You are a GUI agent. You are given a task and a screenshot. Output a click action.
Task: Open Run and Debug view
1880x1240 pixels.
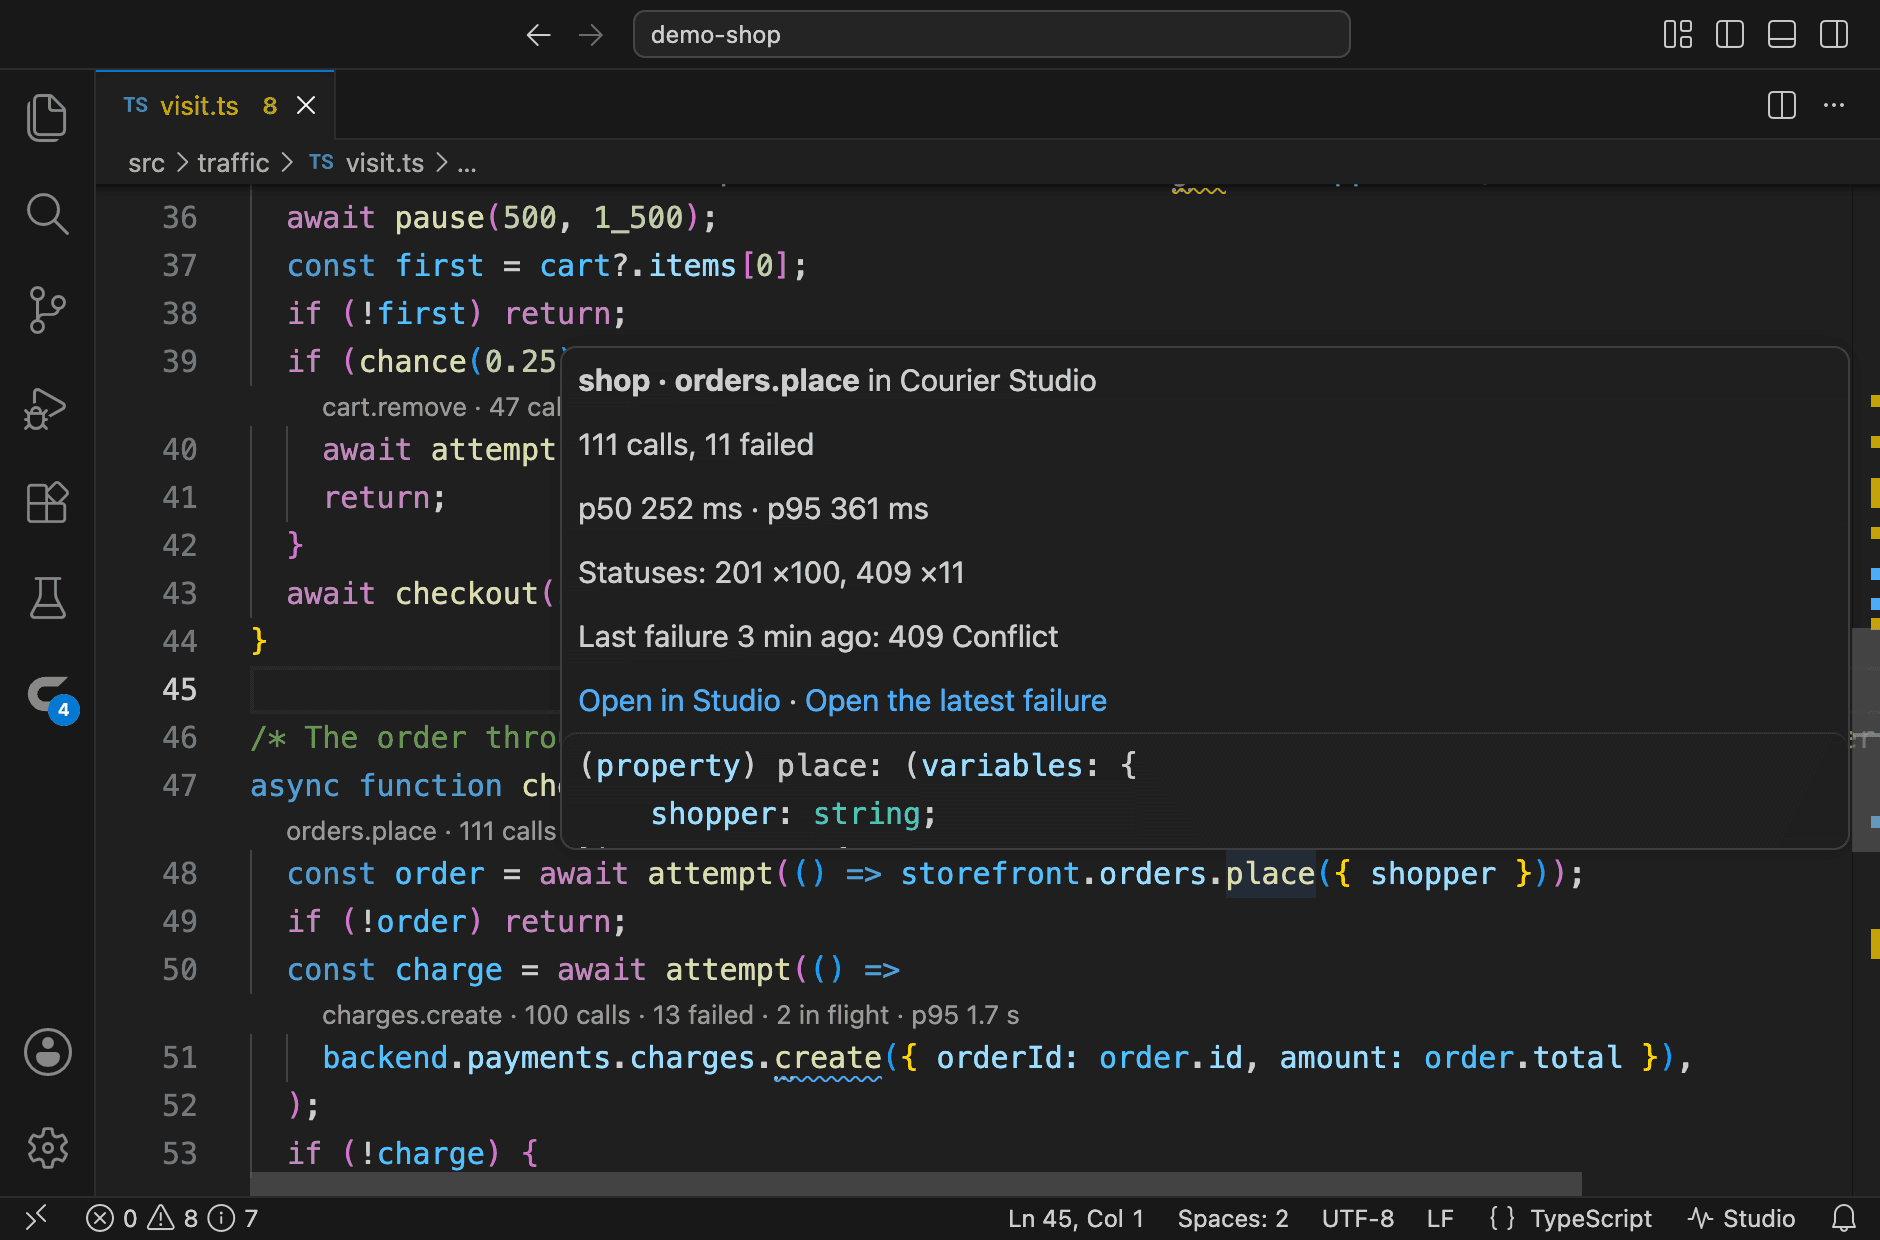[x=47, y=407]
